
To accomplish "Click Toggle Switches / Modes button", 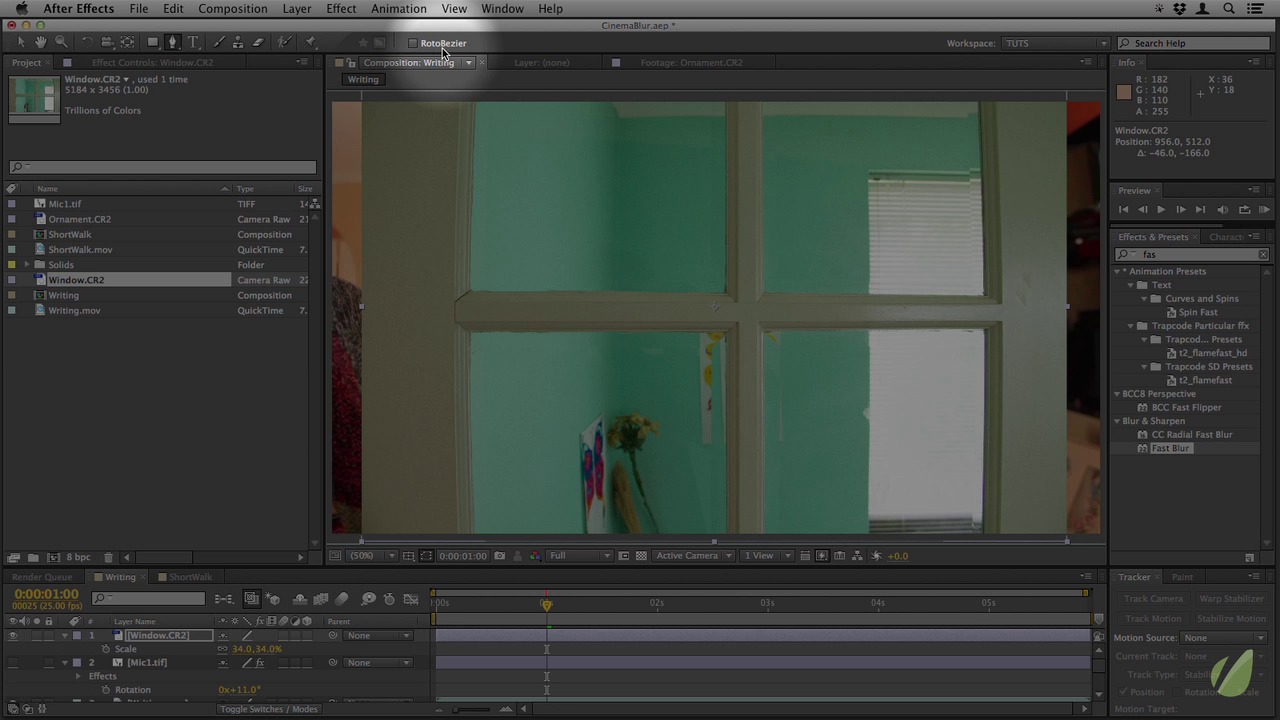I will 268,709.
